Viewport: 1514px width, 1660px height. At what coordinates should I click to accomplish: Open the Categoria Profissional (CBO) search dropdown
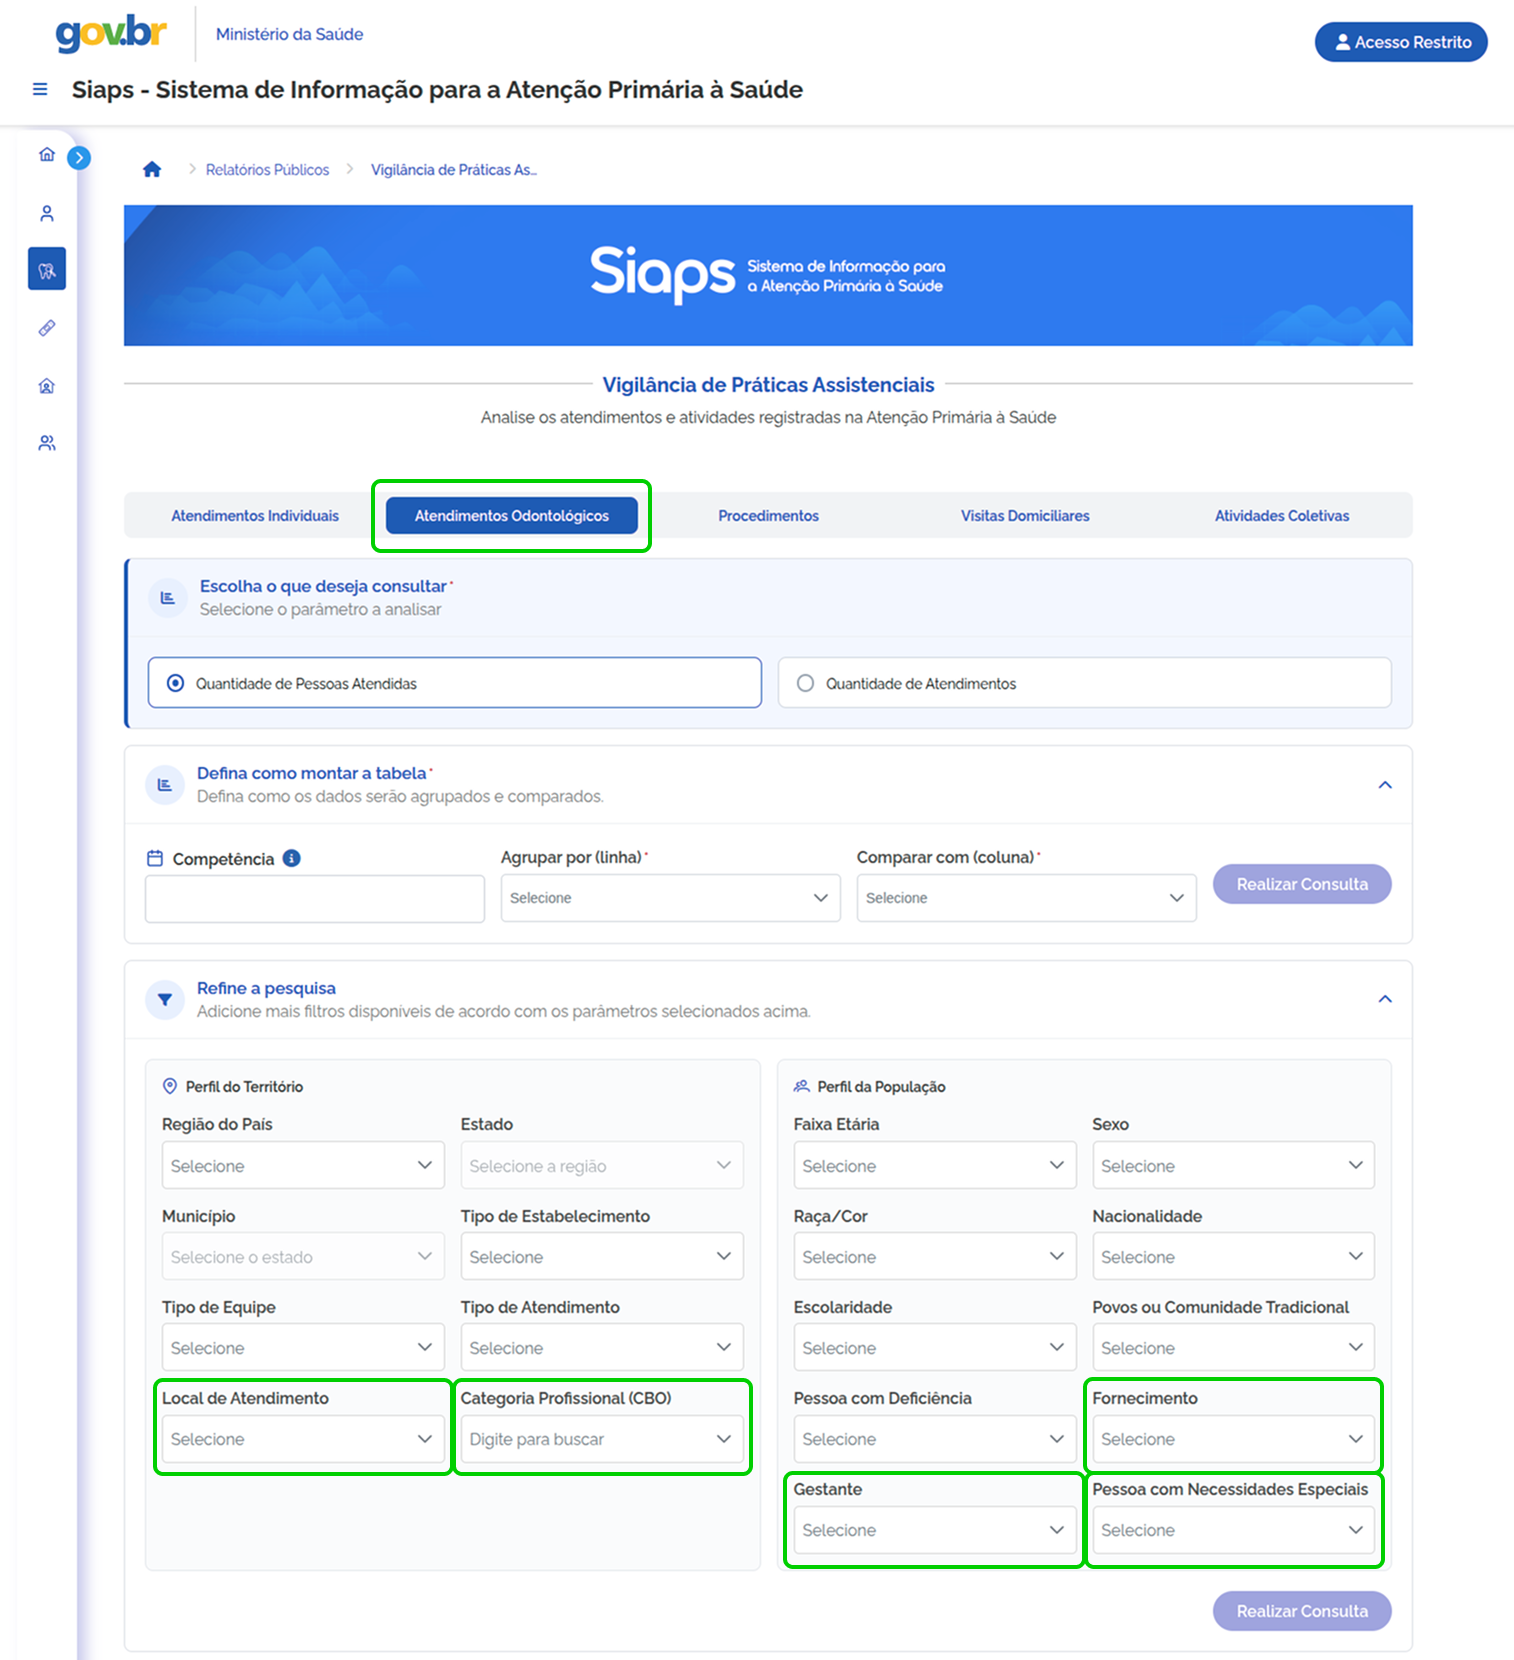tap(602, 1438)
